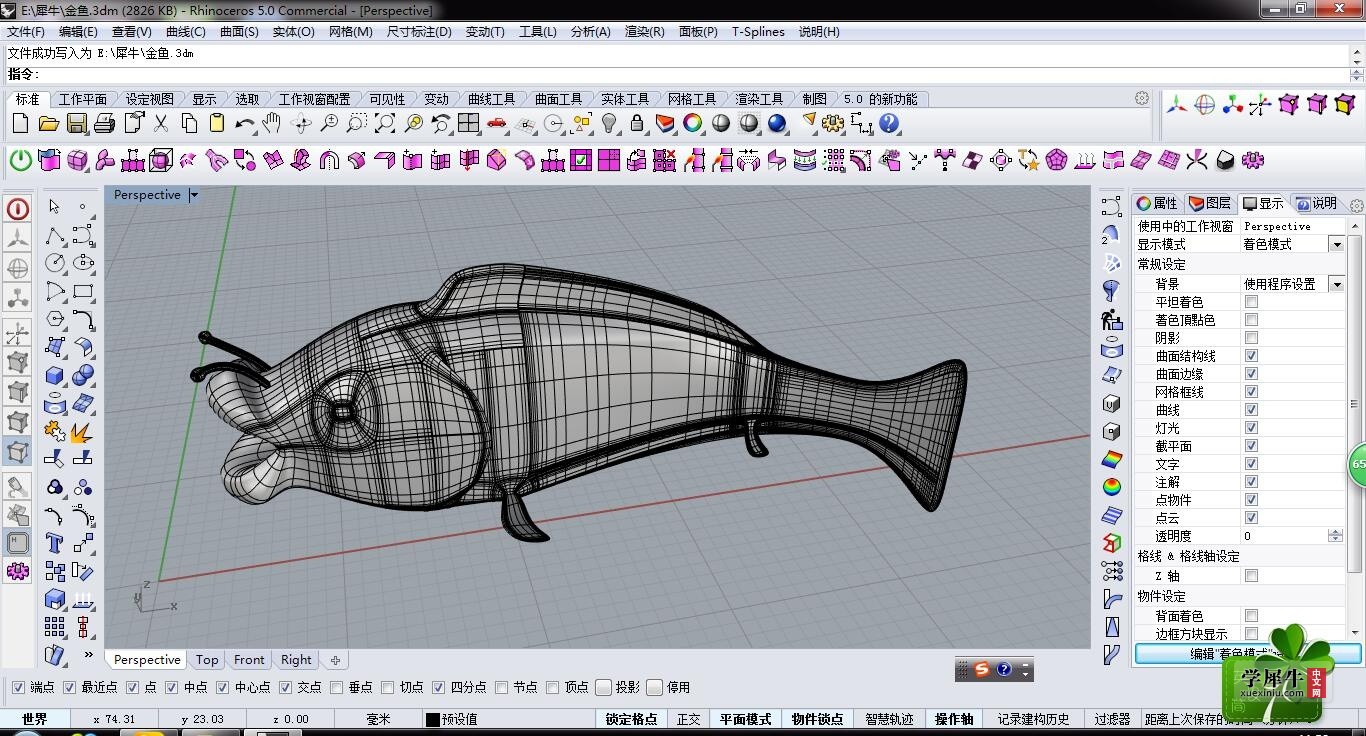Click the light bulb Hide icon
1366x736 pixels.
(x=609, y=123)
